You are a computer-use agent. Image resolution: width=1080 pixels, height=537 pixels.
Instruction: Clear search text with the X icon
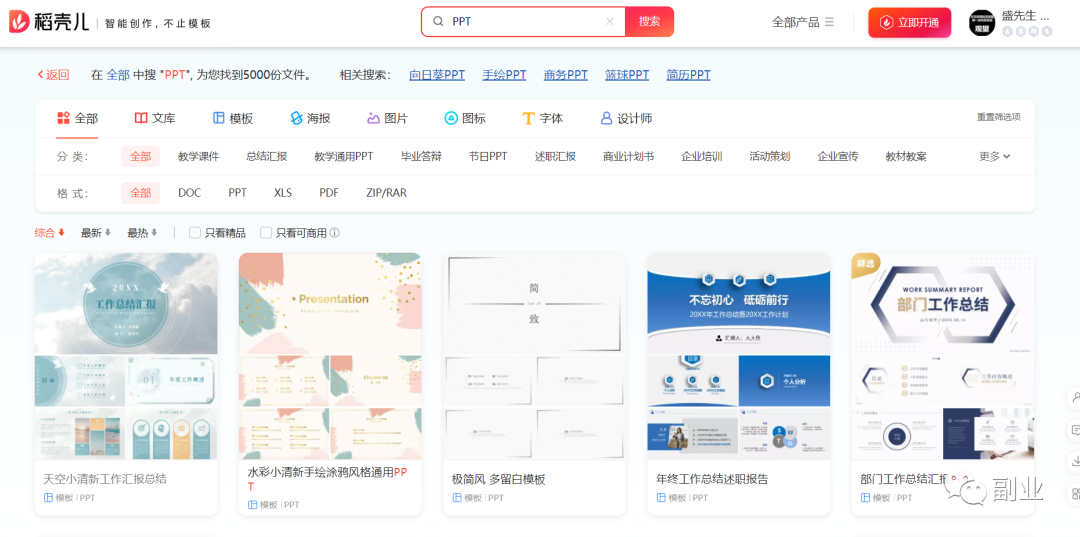(x=610, y=21)
